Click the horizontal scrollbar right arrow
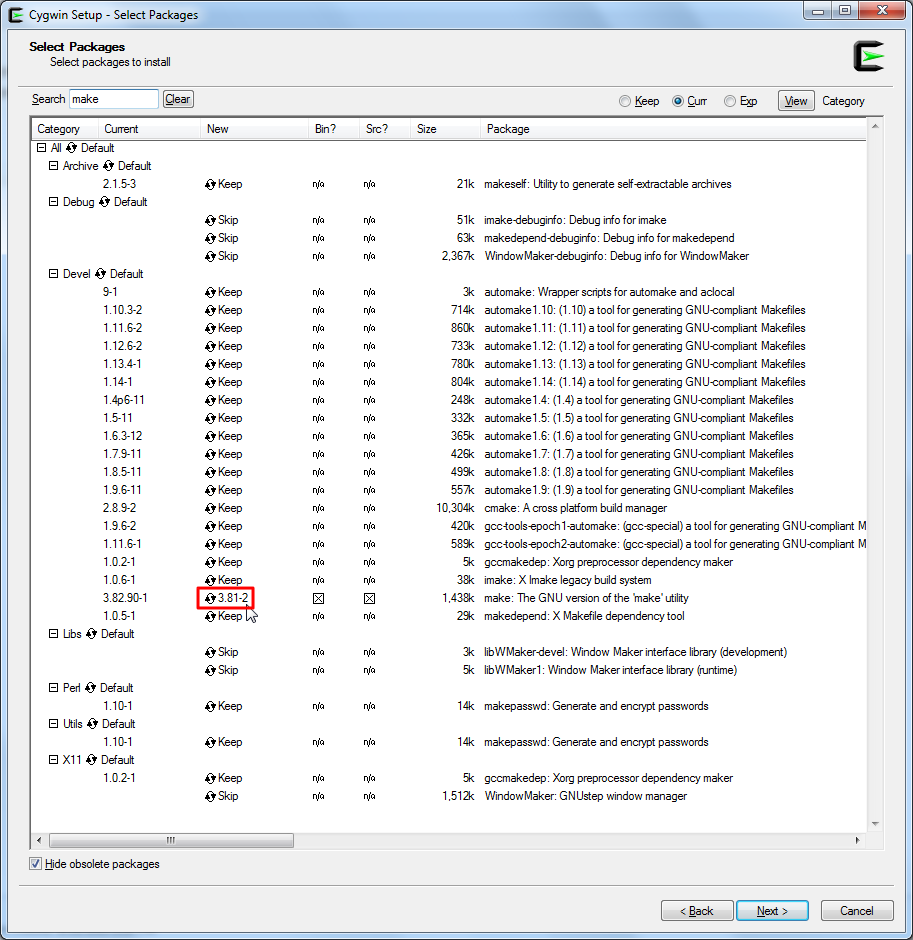The height and width of the screenshot is (940, 913). click(x=857, y=840)
